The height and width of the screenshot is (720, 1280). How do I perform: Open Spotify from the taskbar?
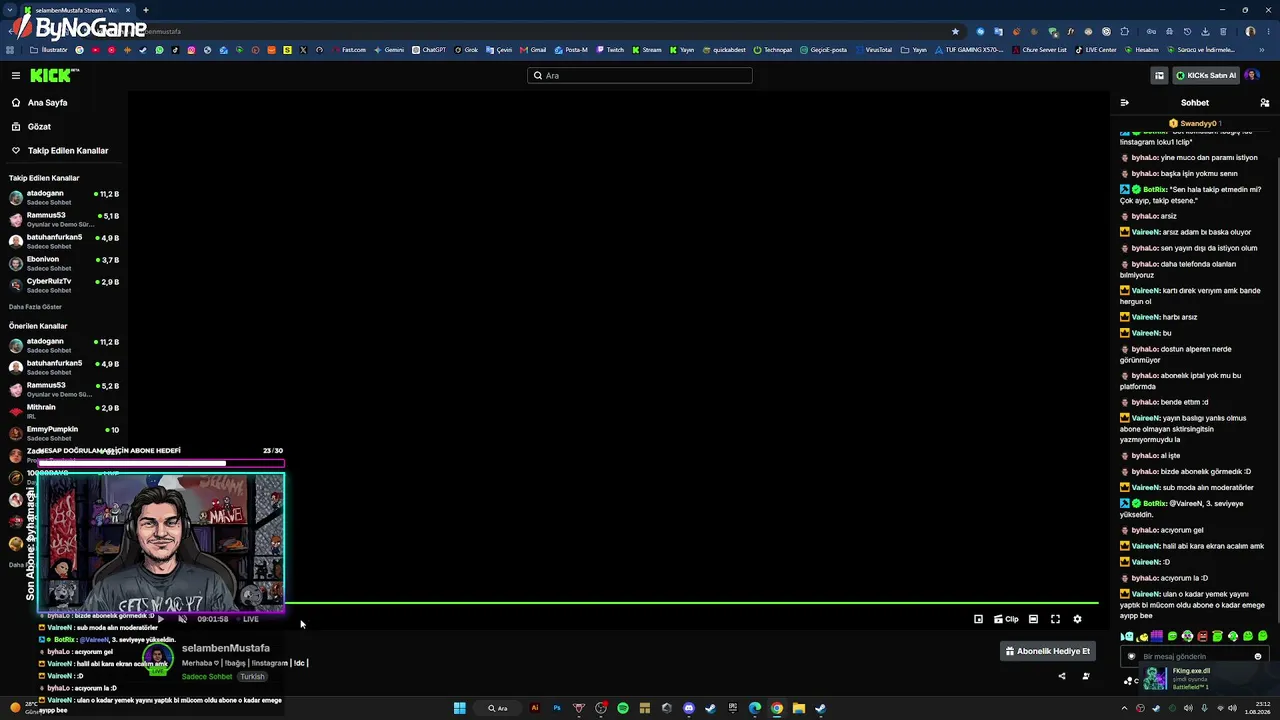[x=623, y=708]
